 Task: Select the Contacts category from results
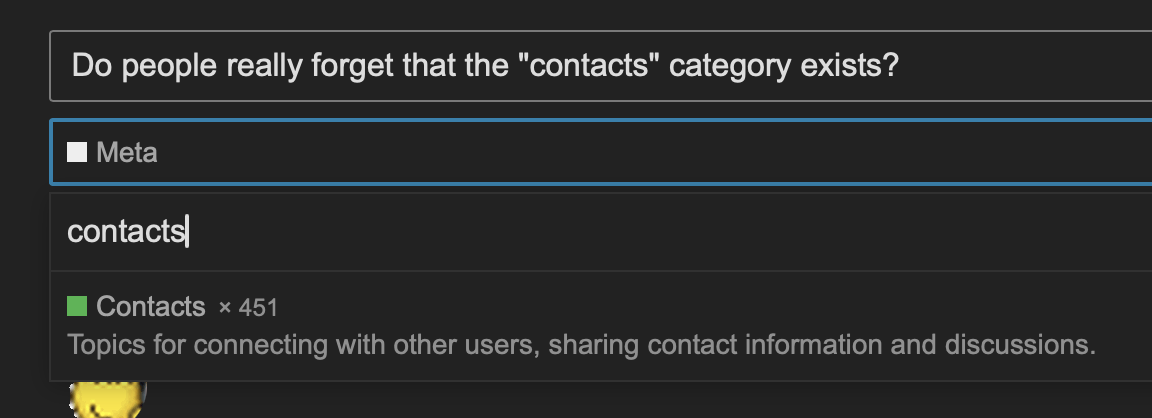600,326
